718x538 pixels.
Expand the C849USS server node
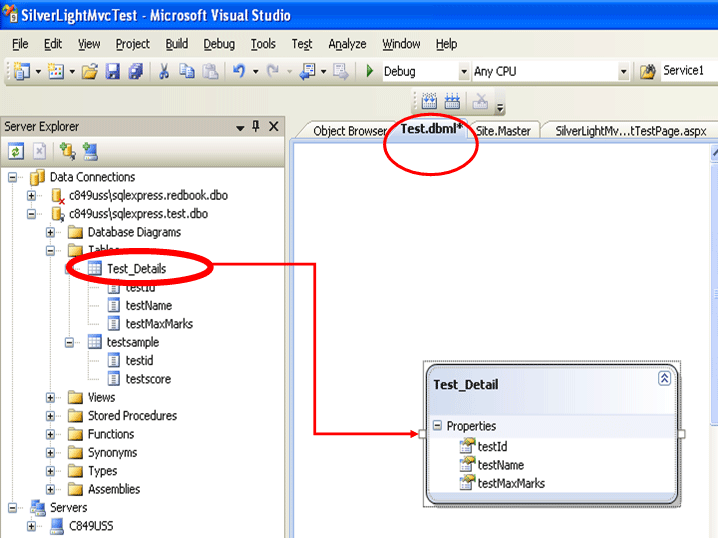[31, 526]
